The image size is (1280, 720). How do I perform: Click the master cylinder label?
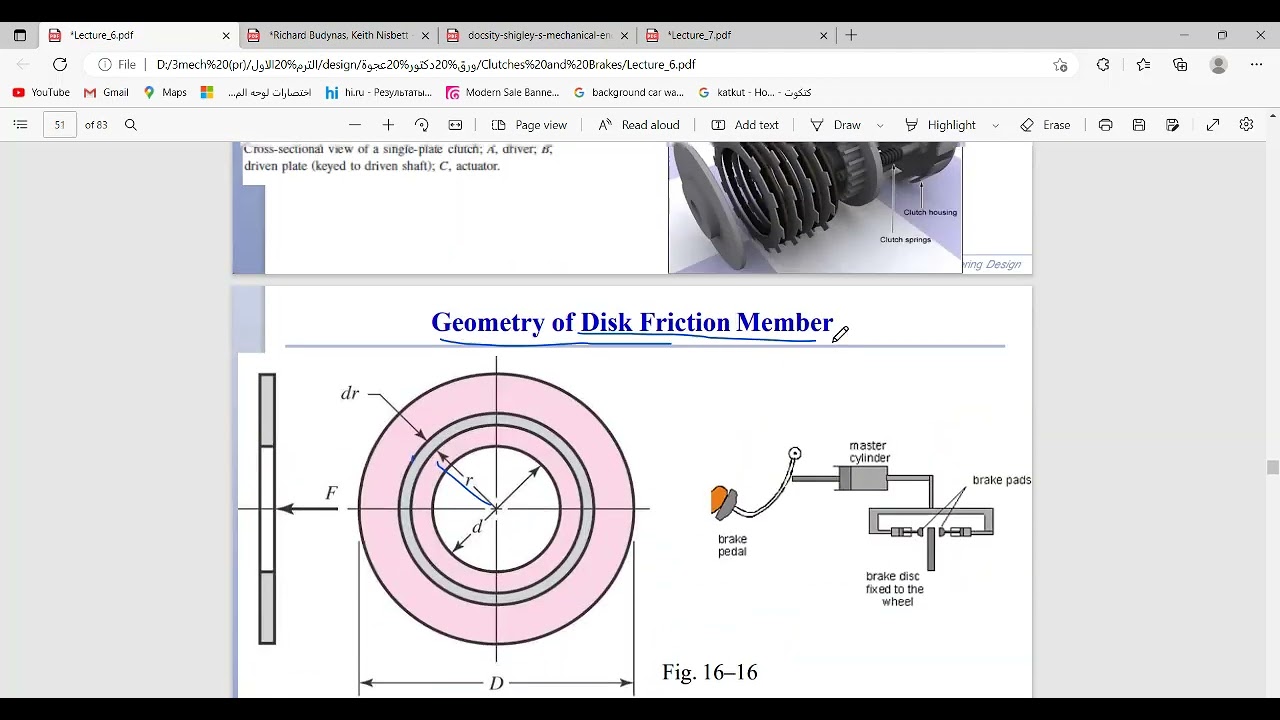(869, 452)
